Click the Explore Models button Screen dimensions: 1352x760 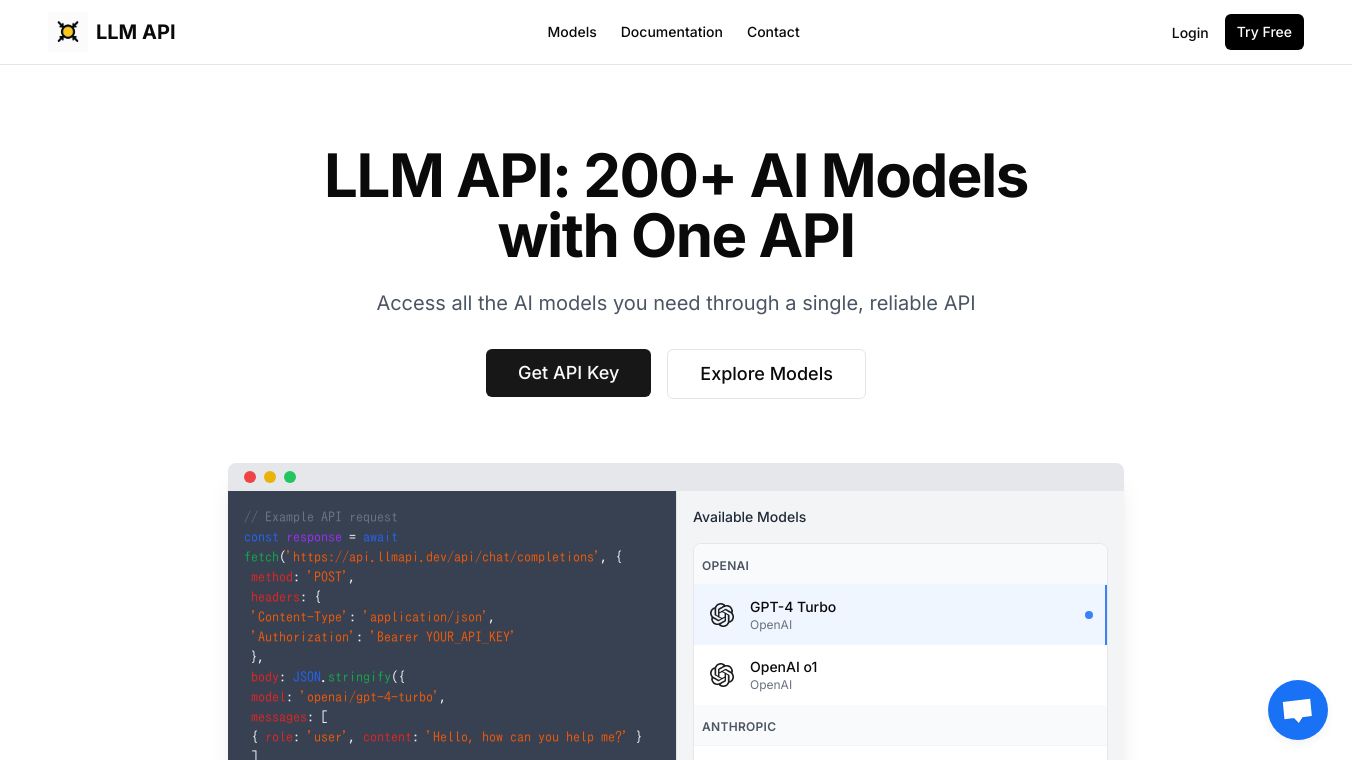(x=766, y=374)
